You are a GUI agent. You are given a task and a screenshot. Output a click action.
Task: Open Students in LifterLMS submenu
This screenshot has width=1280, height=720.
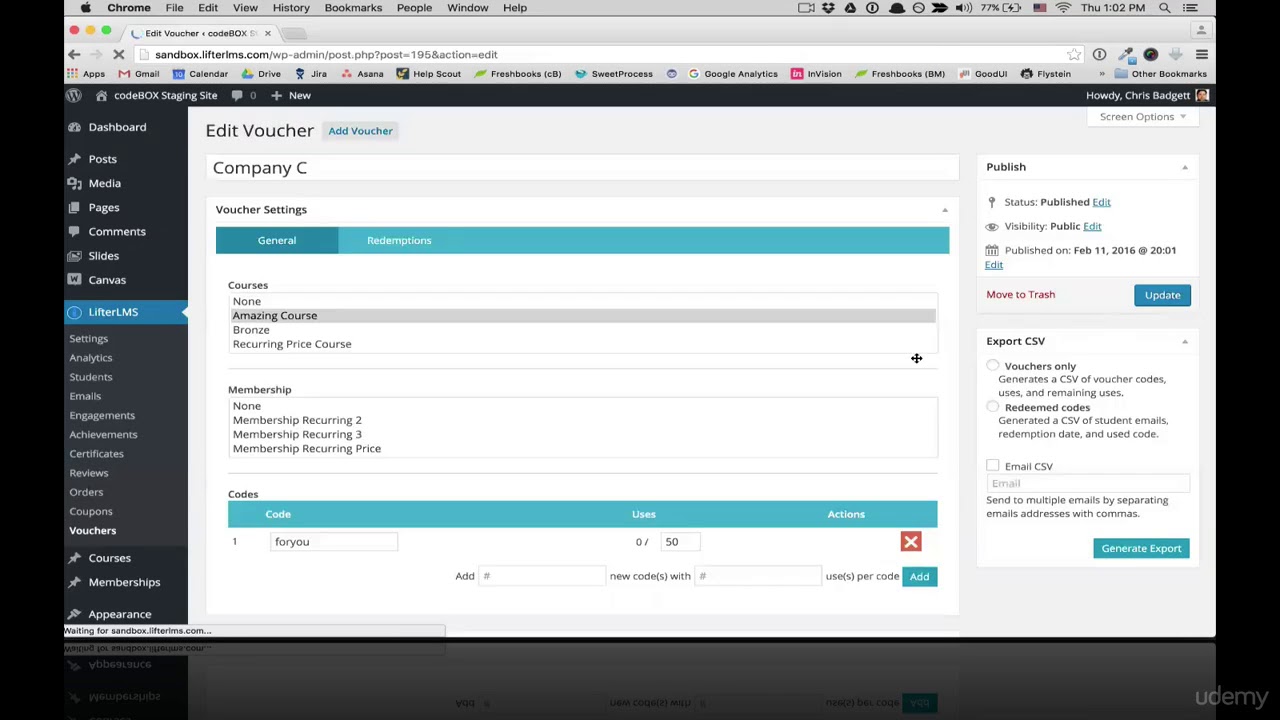pos(91,377)
